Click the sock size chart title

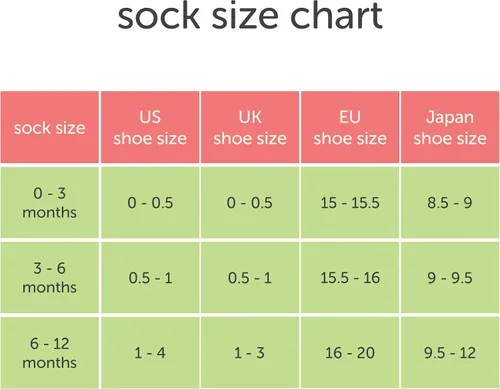250,16
